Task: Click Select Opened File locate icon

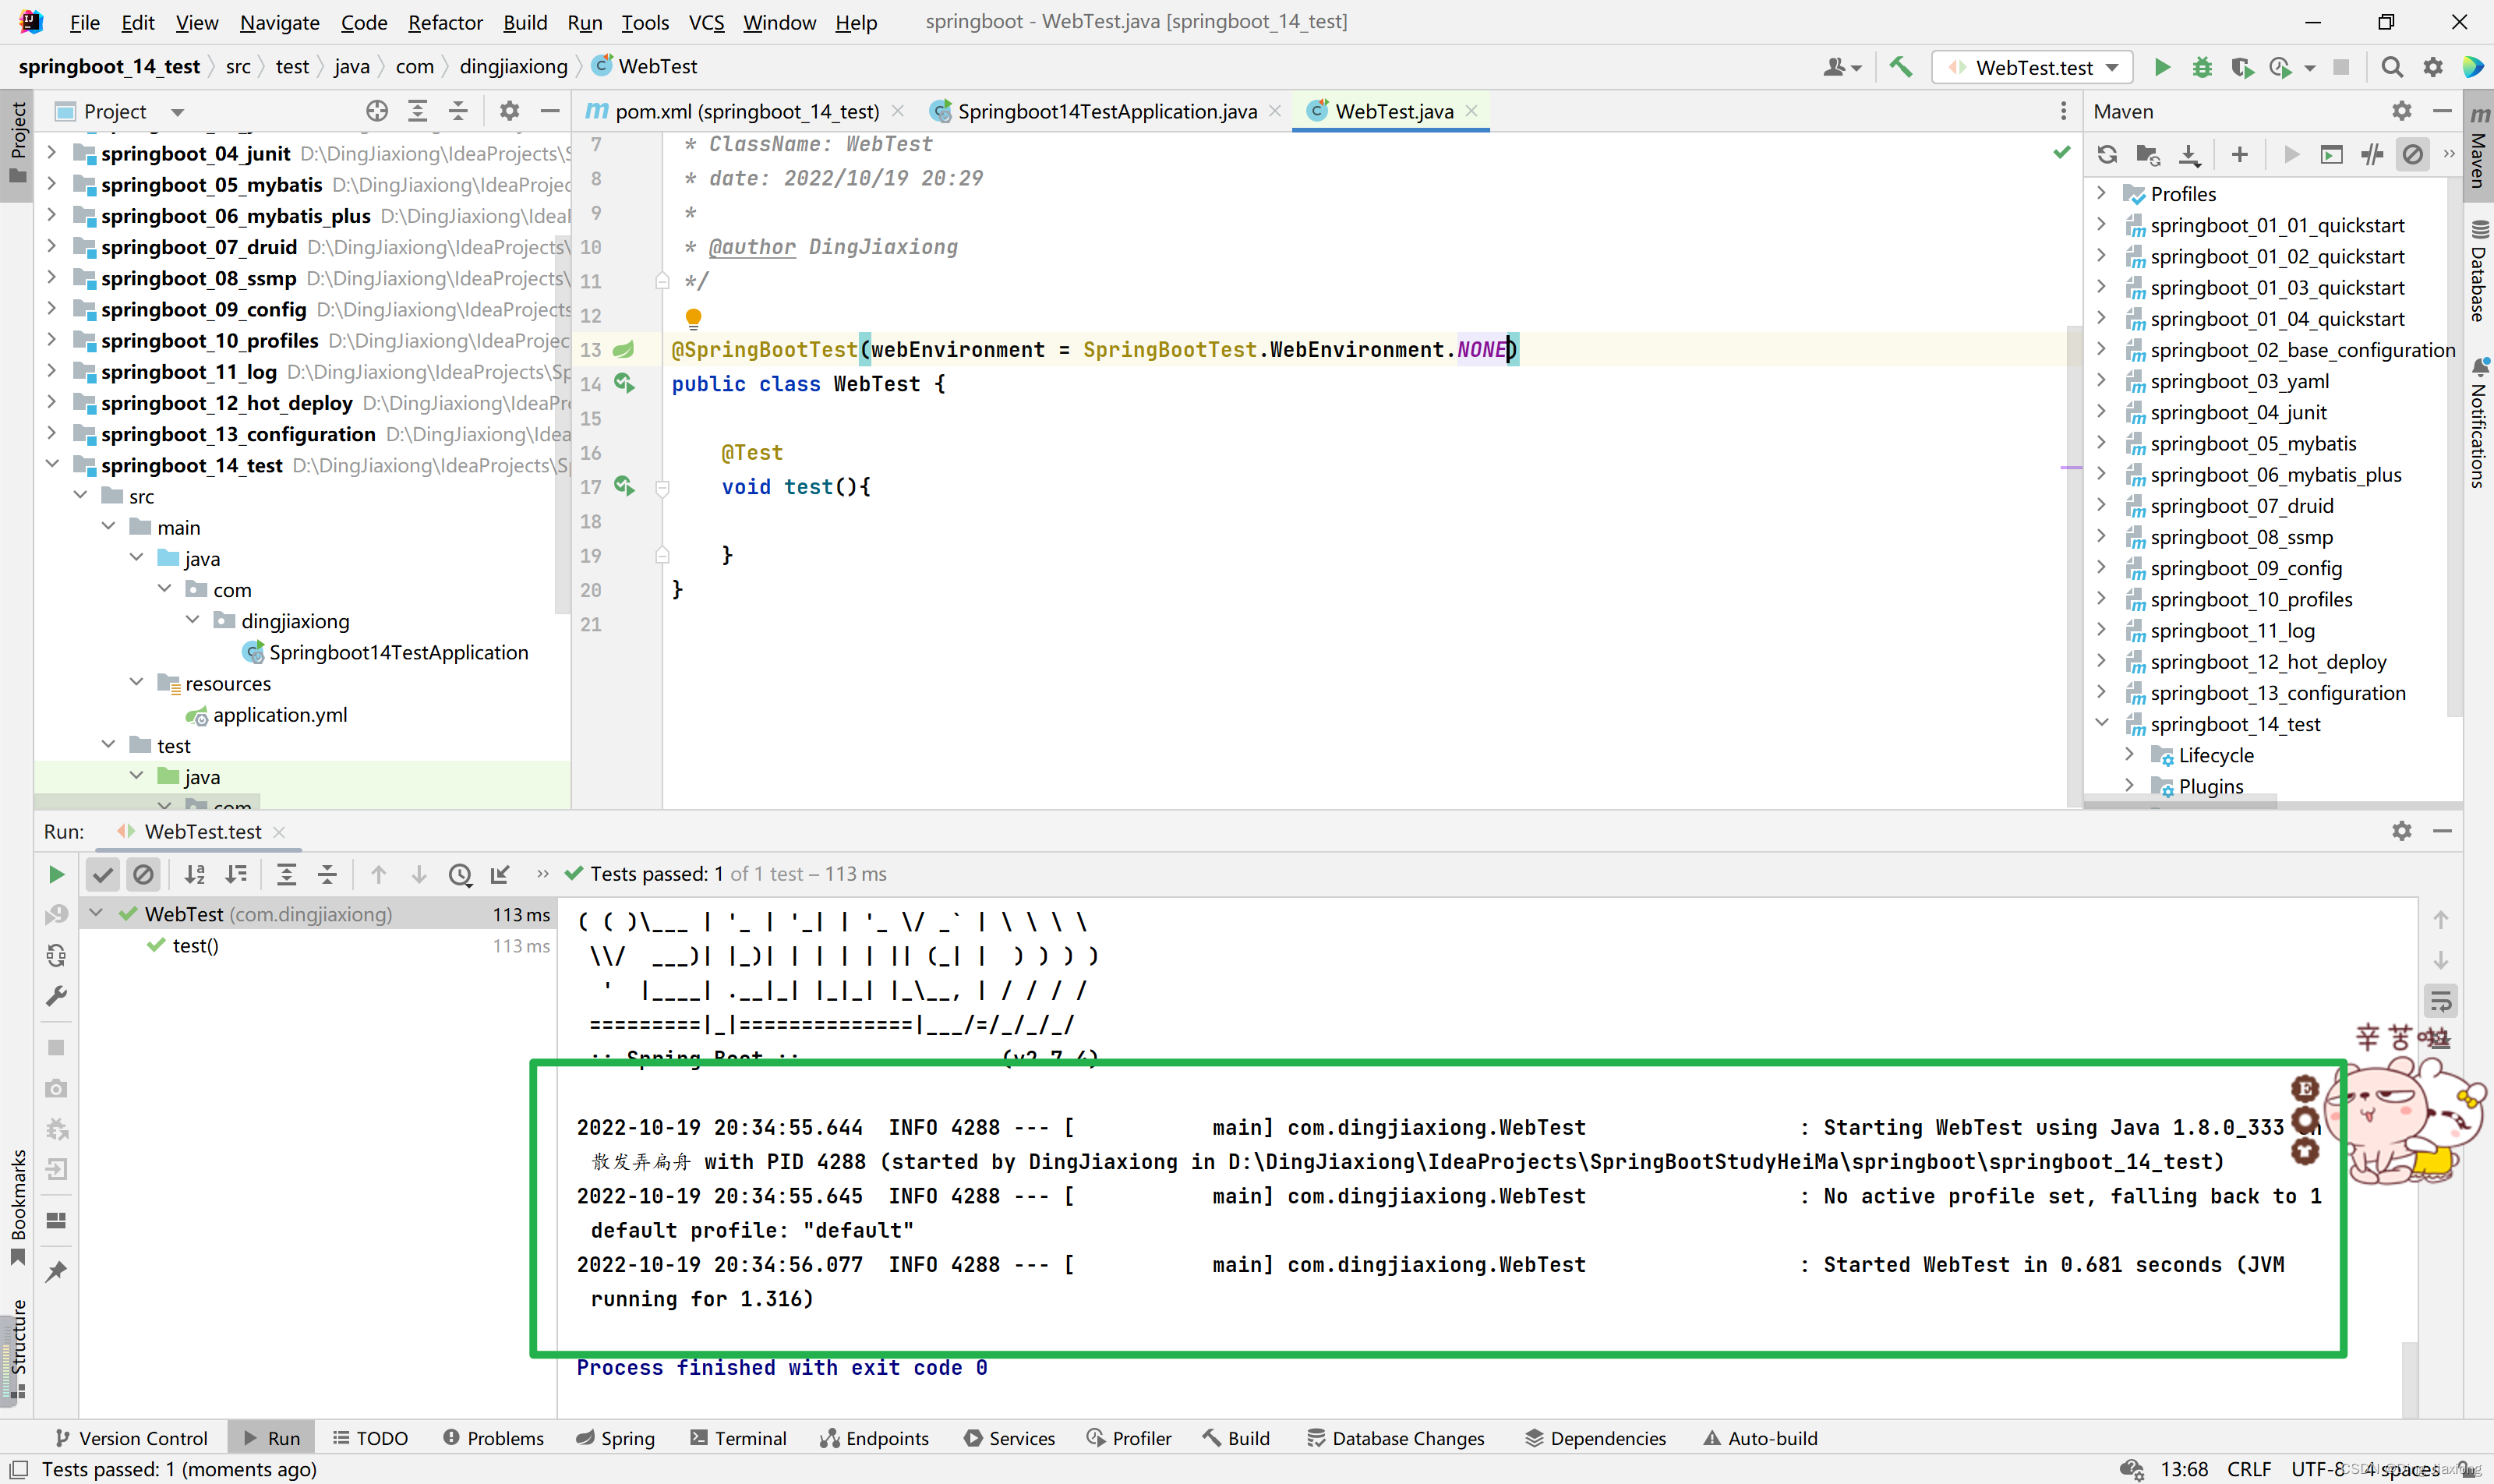Action: pyautogui.click(x=376, y=111)
